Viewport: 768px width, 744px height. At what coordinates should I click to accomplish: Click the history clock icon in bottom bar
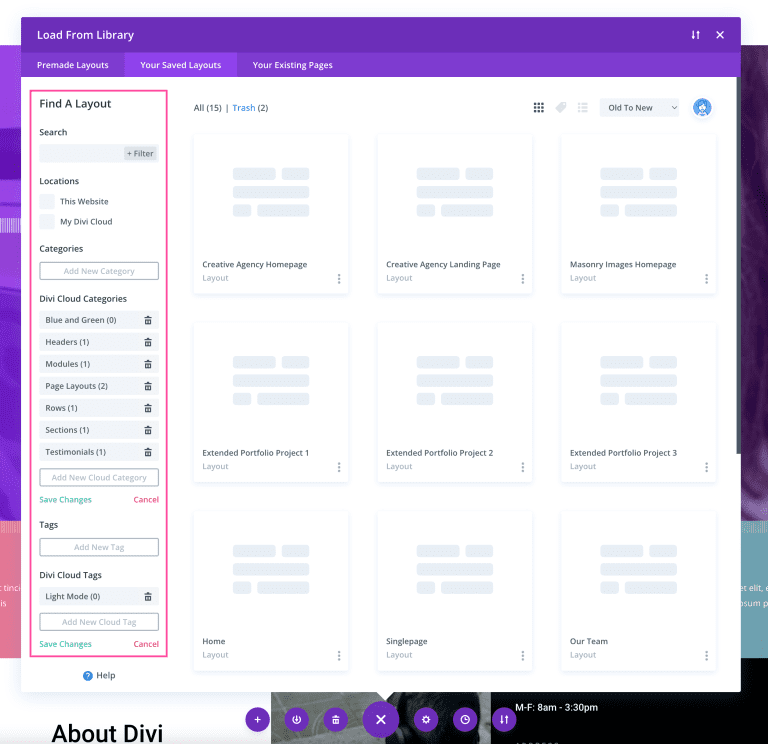tap(464, 719)
